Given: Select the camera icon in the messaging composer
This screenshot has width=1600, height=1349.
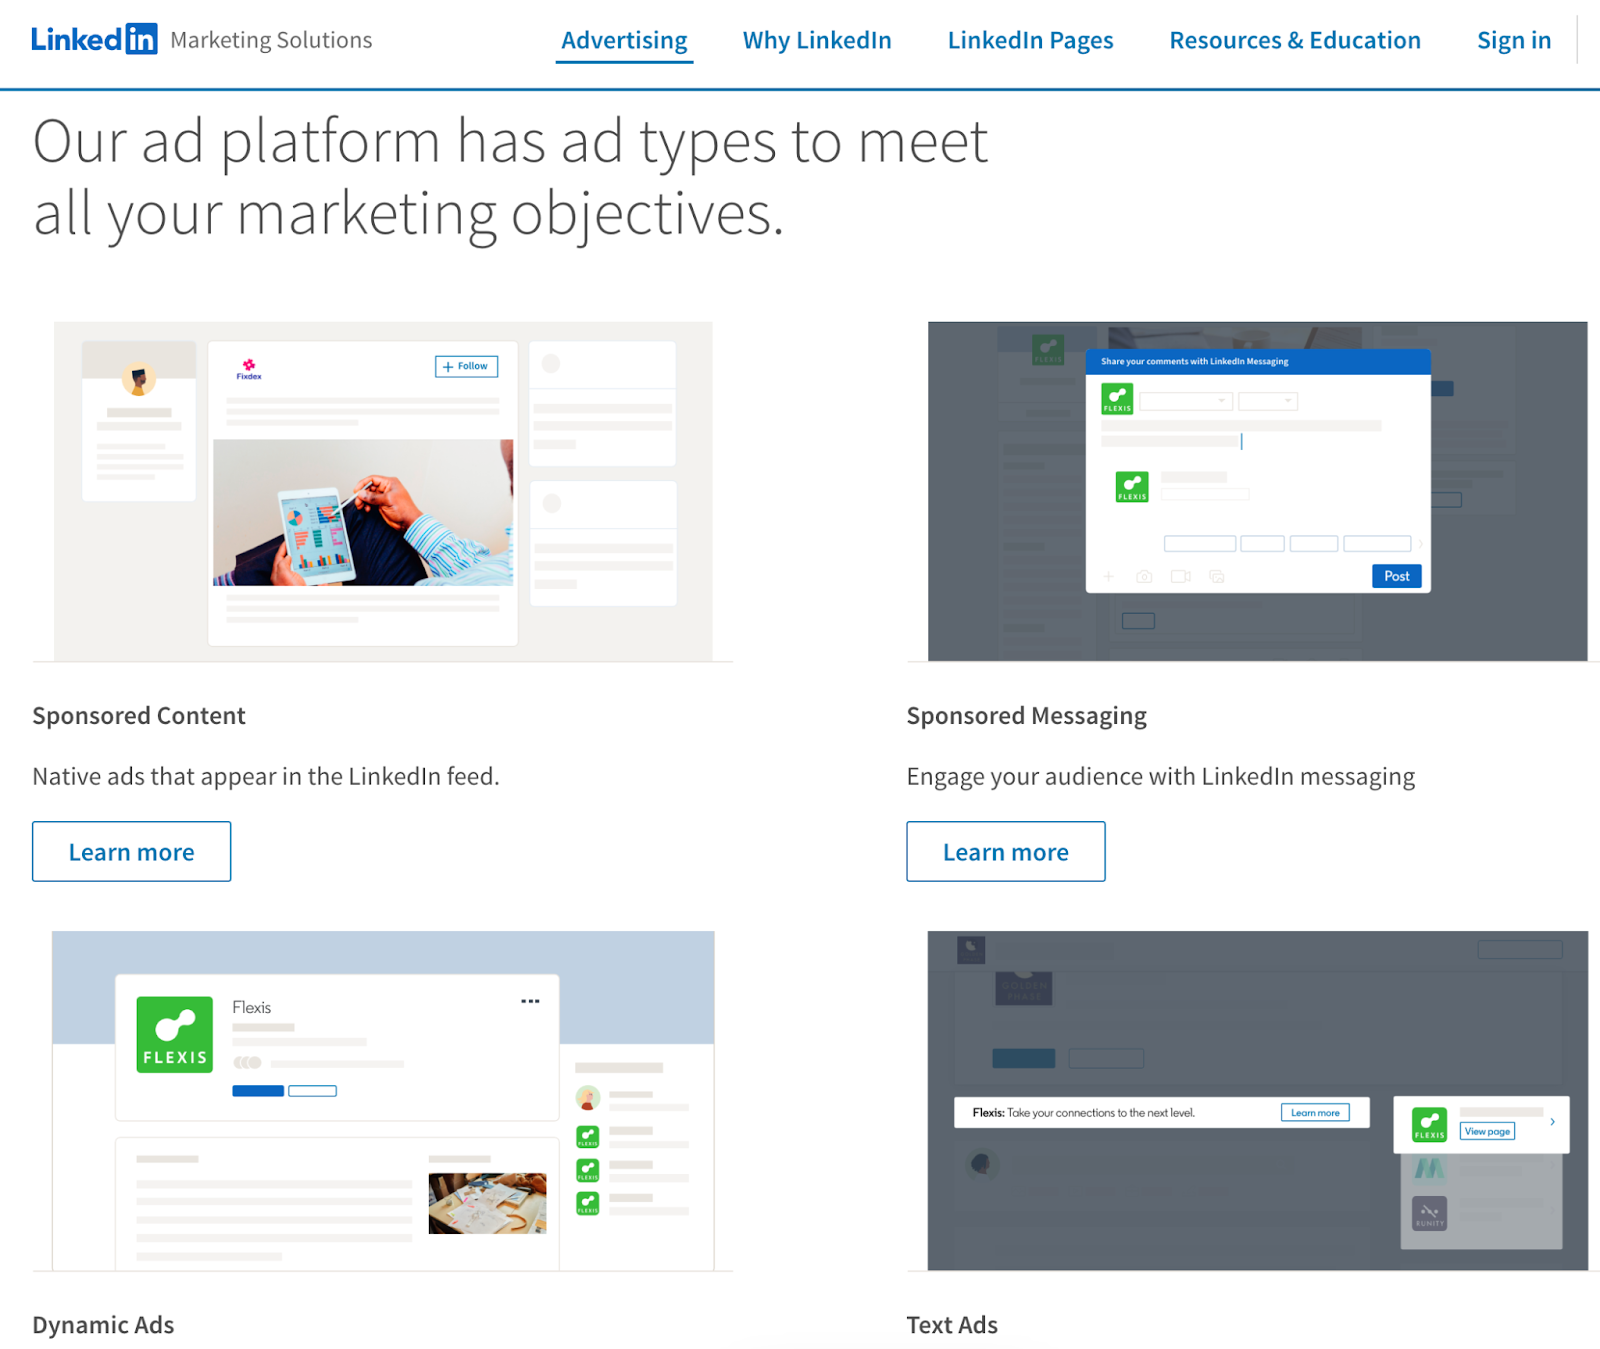Looking at the screenshot, I should [1144, 576].
